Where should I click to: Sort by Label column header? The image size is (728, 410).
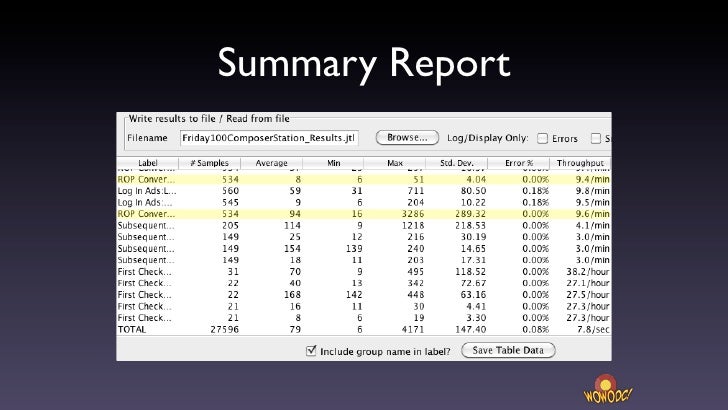148,163
